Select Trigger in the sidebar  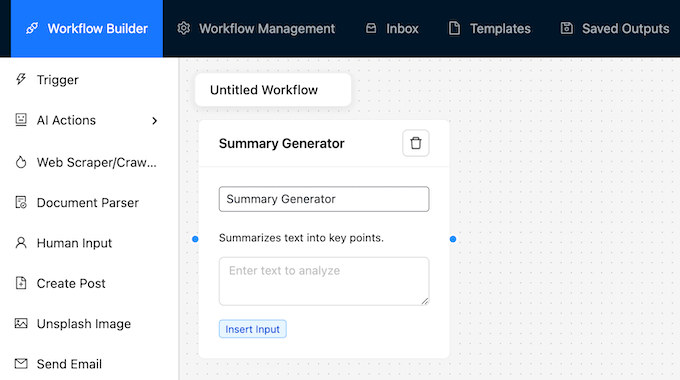(58, 80)
